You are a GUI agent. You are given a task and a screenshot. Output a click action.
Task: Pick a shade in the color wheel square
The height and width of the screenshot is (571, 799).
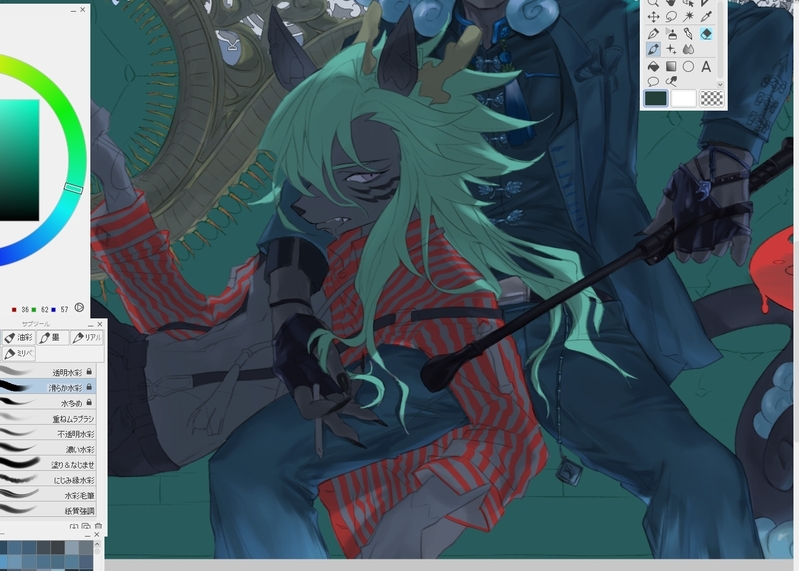[x=19, y=160]
